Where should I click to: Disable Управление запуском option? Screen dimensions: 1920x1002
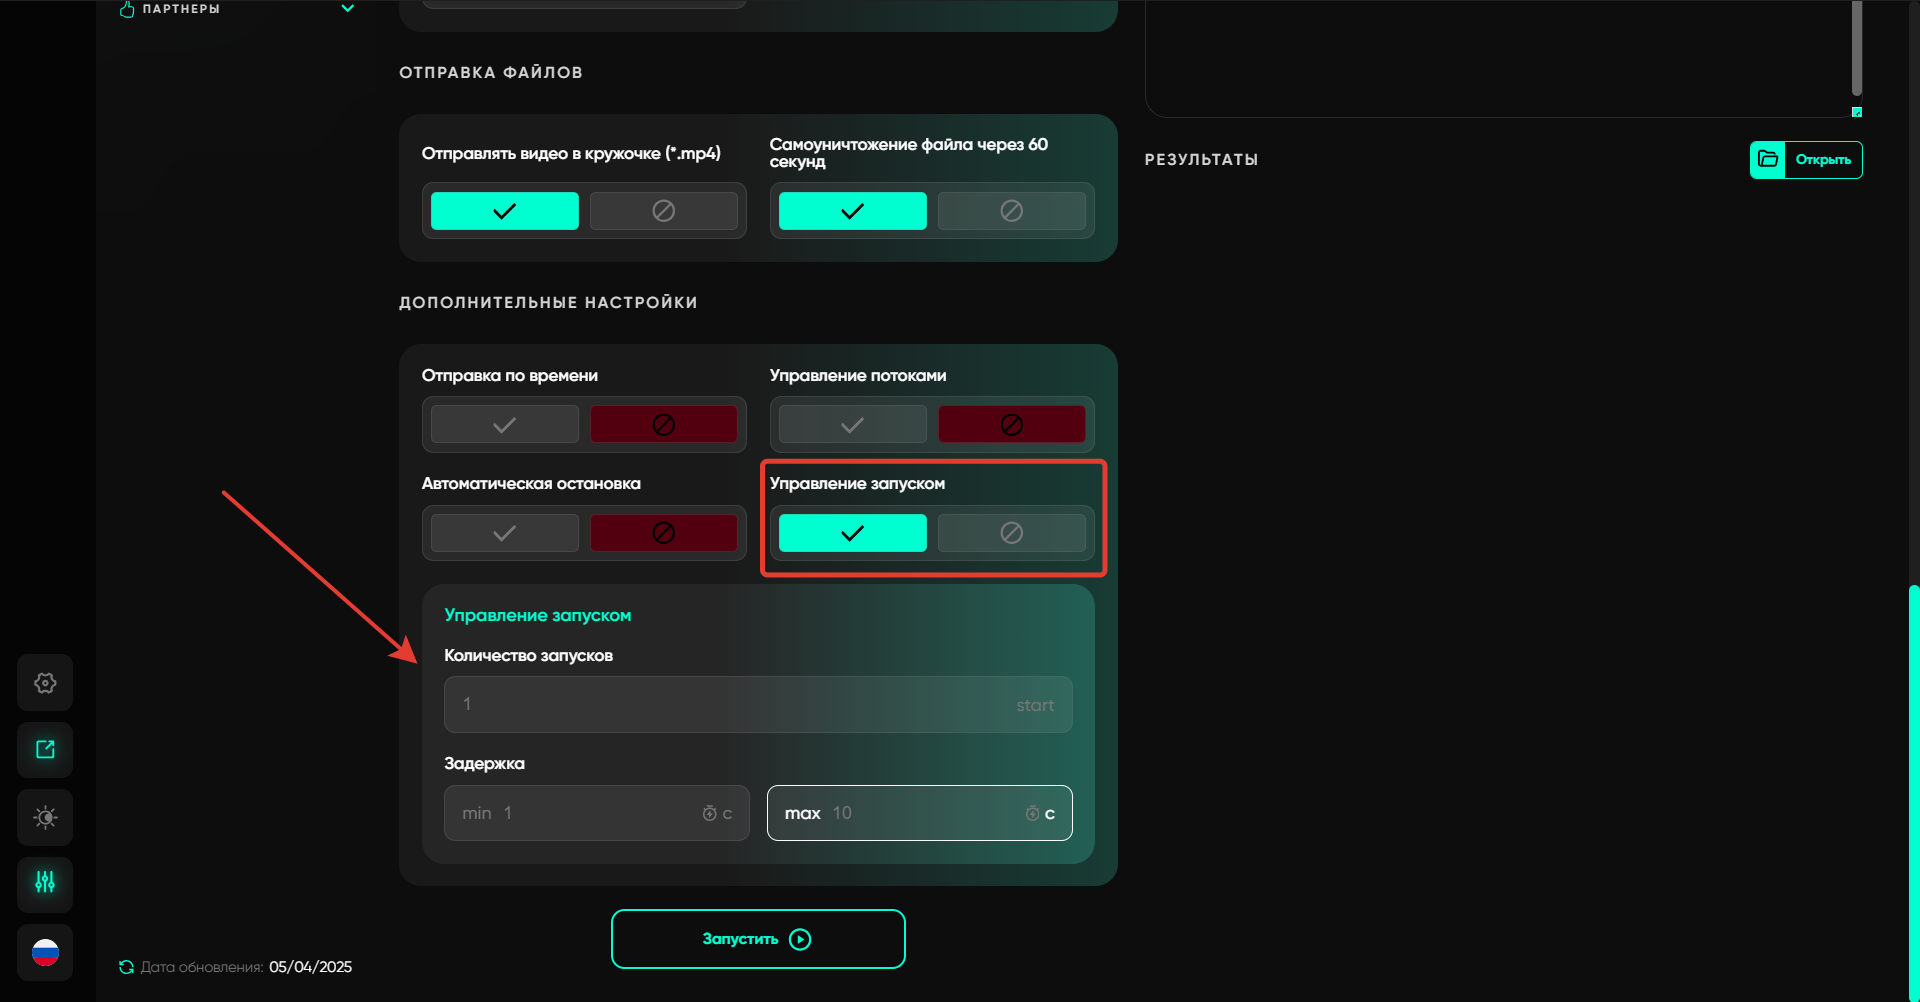point(1011,533)
